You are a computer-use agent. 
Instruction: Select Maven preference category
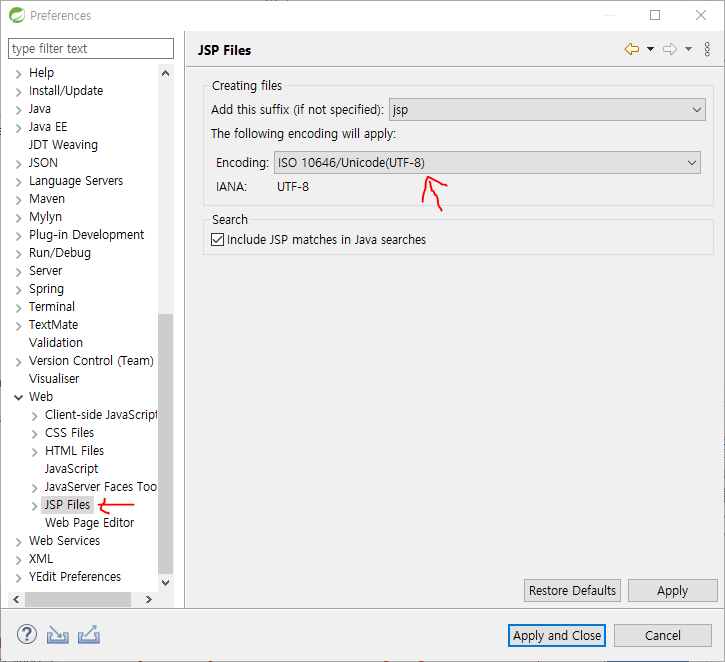point(47,199)
